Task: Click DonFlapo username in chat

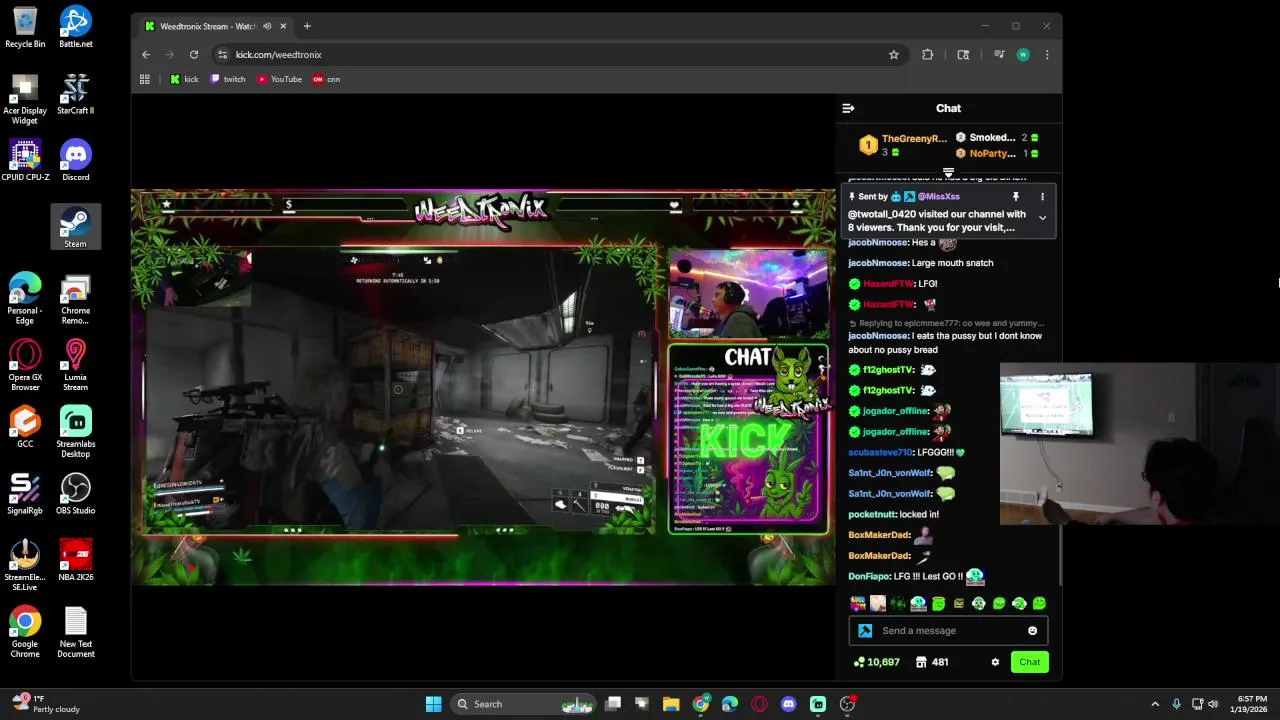Action: coord(868,576)
